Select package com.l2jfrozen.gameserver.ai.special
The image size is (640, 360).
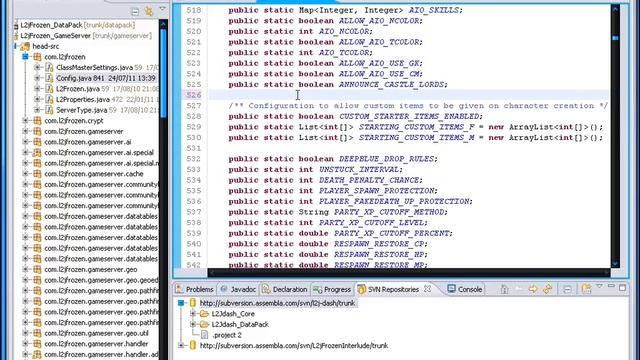coord(99,153)
